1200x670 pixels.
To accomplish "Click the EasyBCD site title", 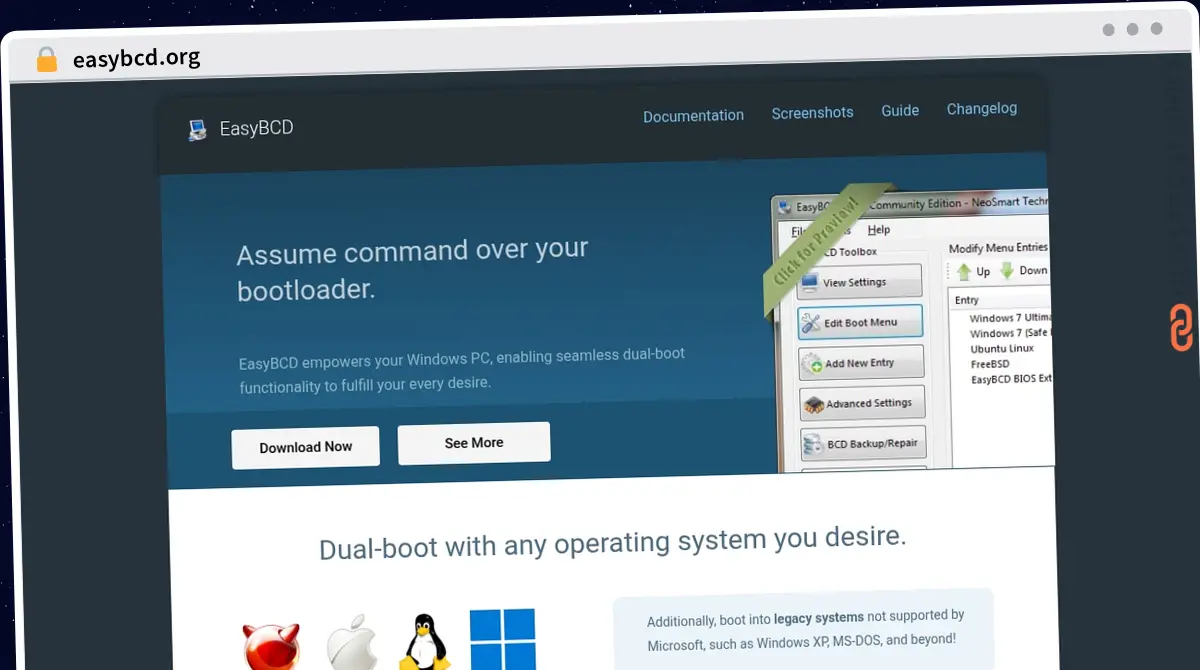I will [x=256, y=128].
